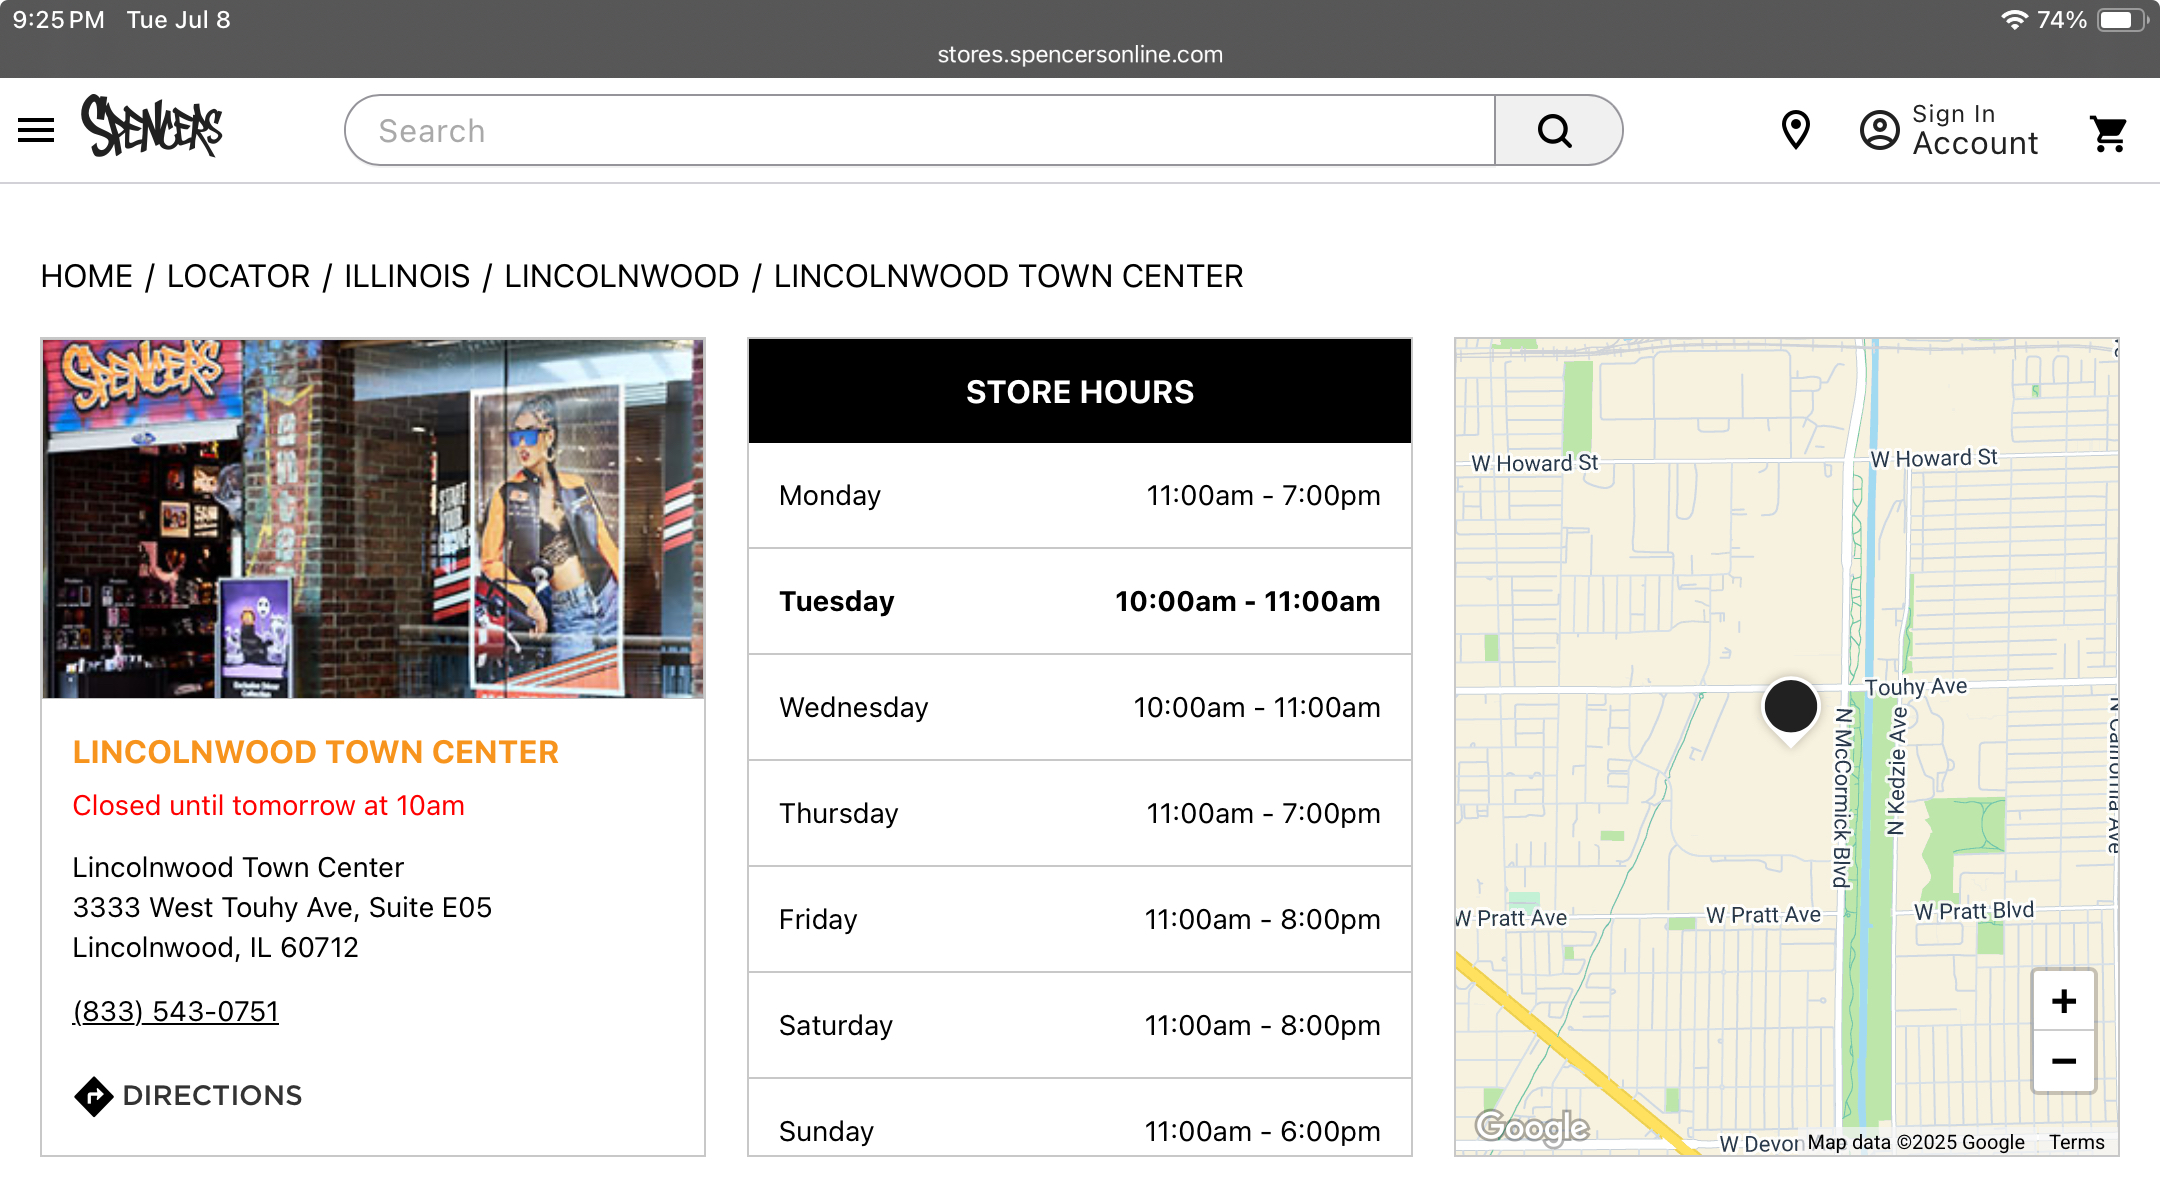Click the orange Lincolnwood Town Center heading

click(316, 752)
